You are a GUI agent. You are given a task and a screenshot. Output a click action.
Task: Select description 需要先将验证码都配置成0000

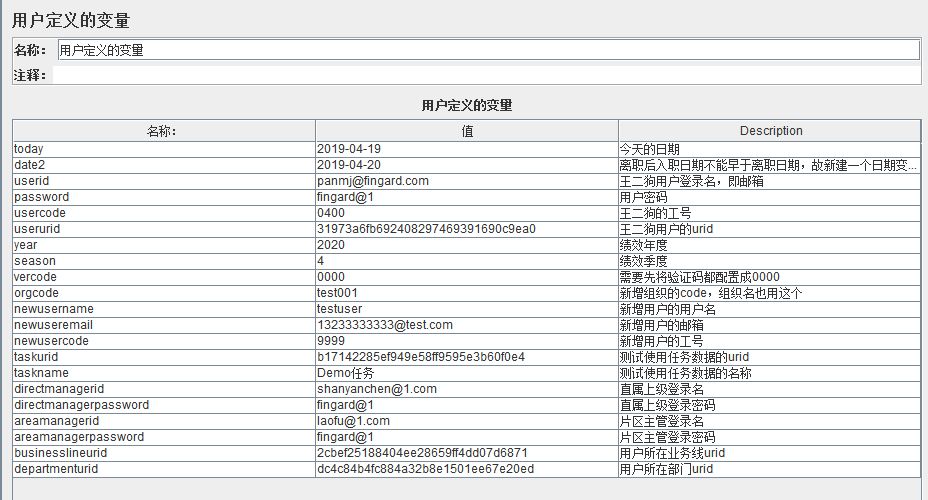click(770, 277)
